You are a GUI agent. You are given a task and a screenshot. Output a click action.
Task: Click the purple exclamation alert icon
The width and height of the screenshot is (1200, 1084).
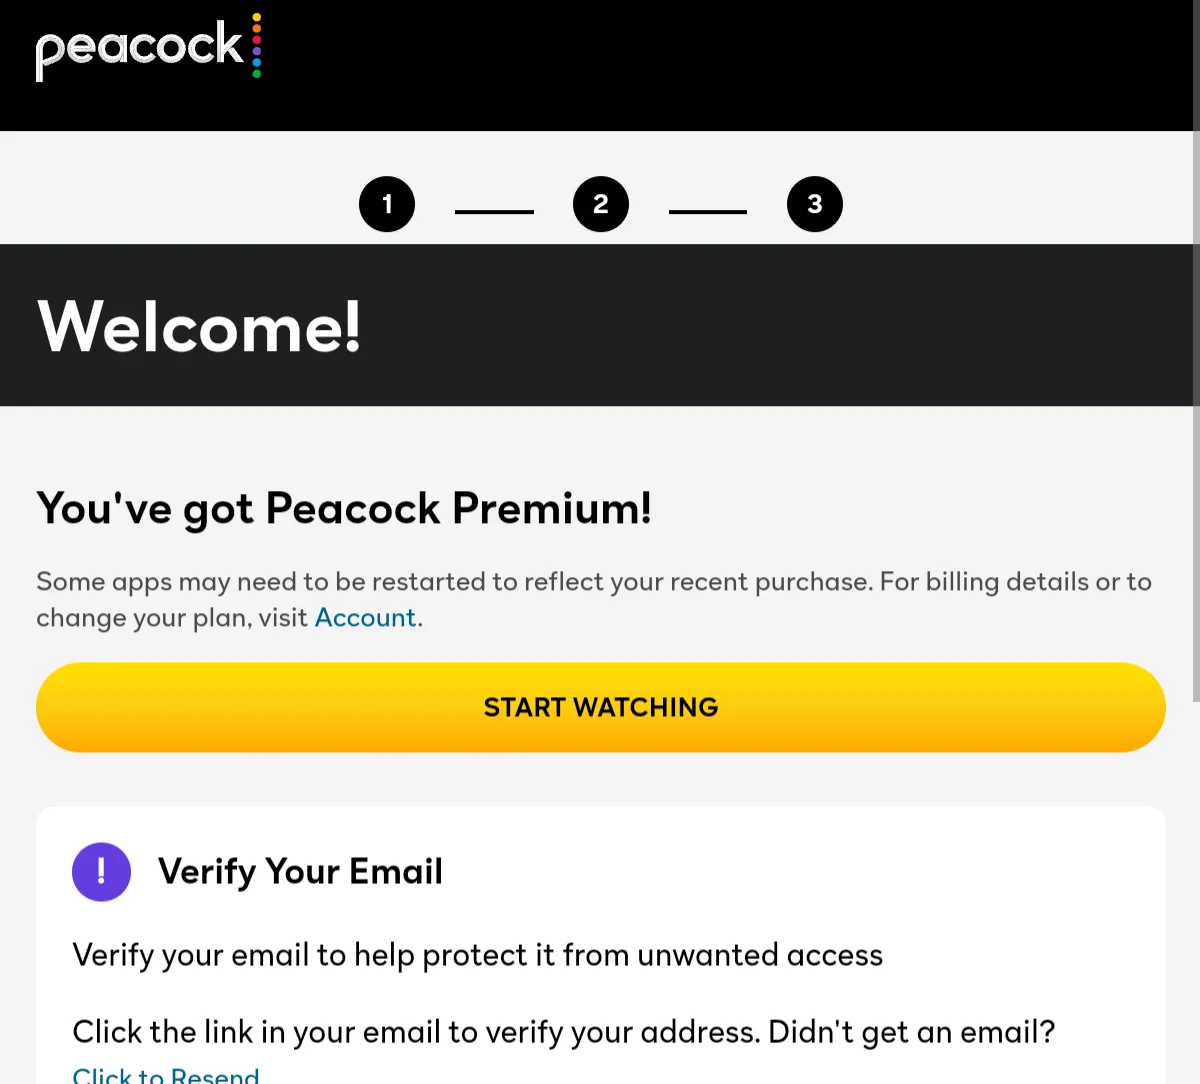[x=101, y=872]
